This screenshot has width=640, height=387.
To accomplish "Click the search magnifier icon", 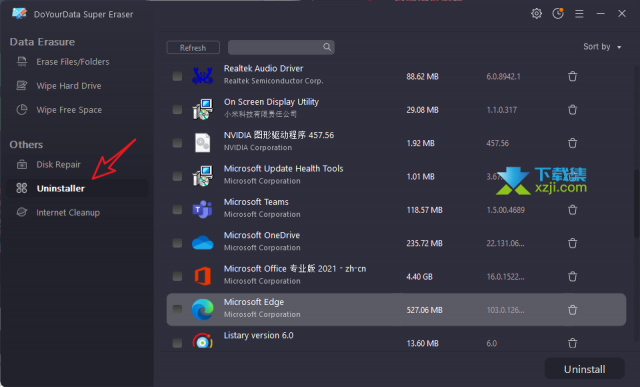I will (x=327, y=47).
